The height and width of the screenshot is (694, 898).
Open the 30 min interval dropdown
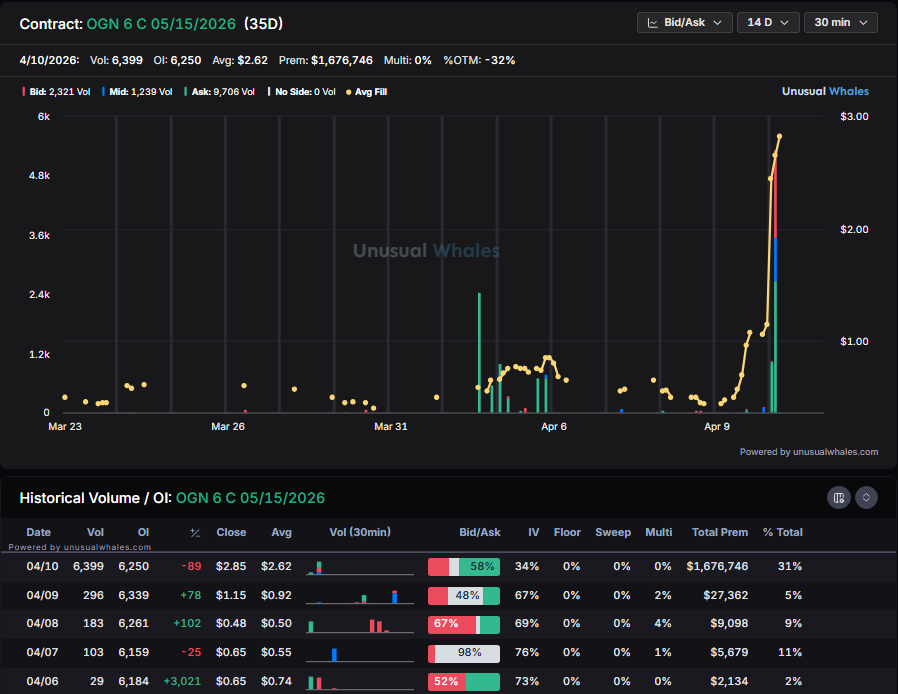[x=840, y=22]
